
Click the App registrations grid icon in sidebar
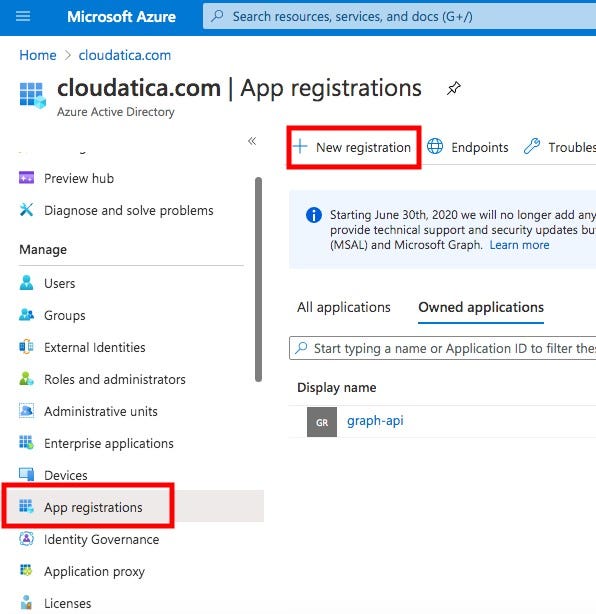coord(26,506)
